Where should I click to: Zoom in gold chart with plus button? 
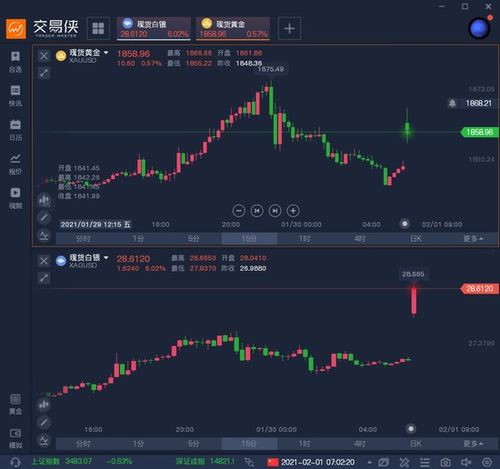(x=293, y=211)
